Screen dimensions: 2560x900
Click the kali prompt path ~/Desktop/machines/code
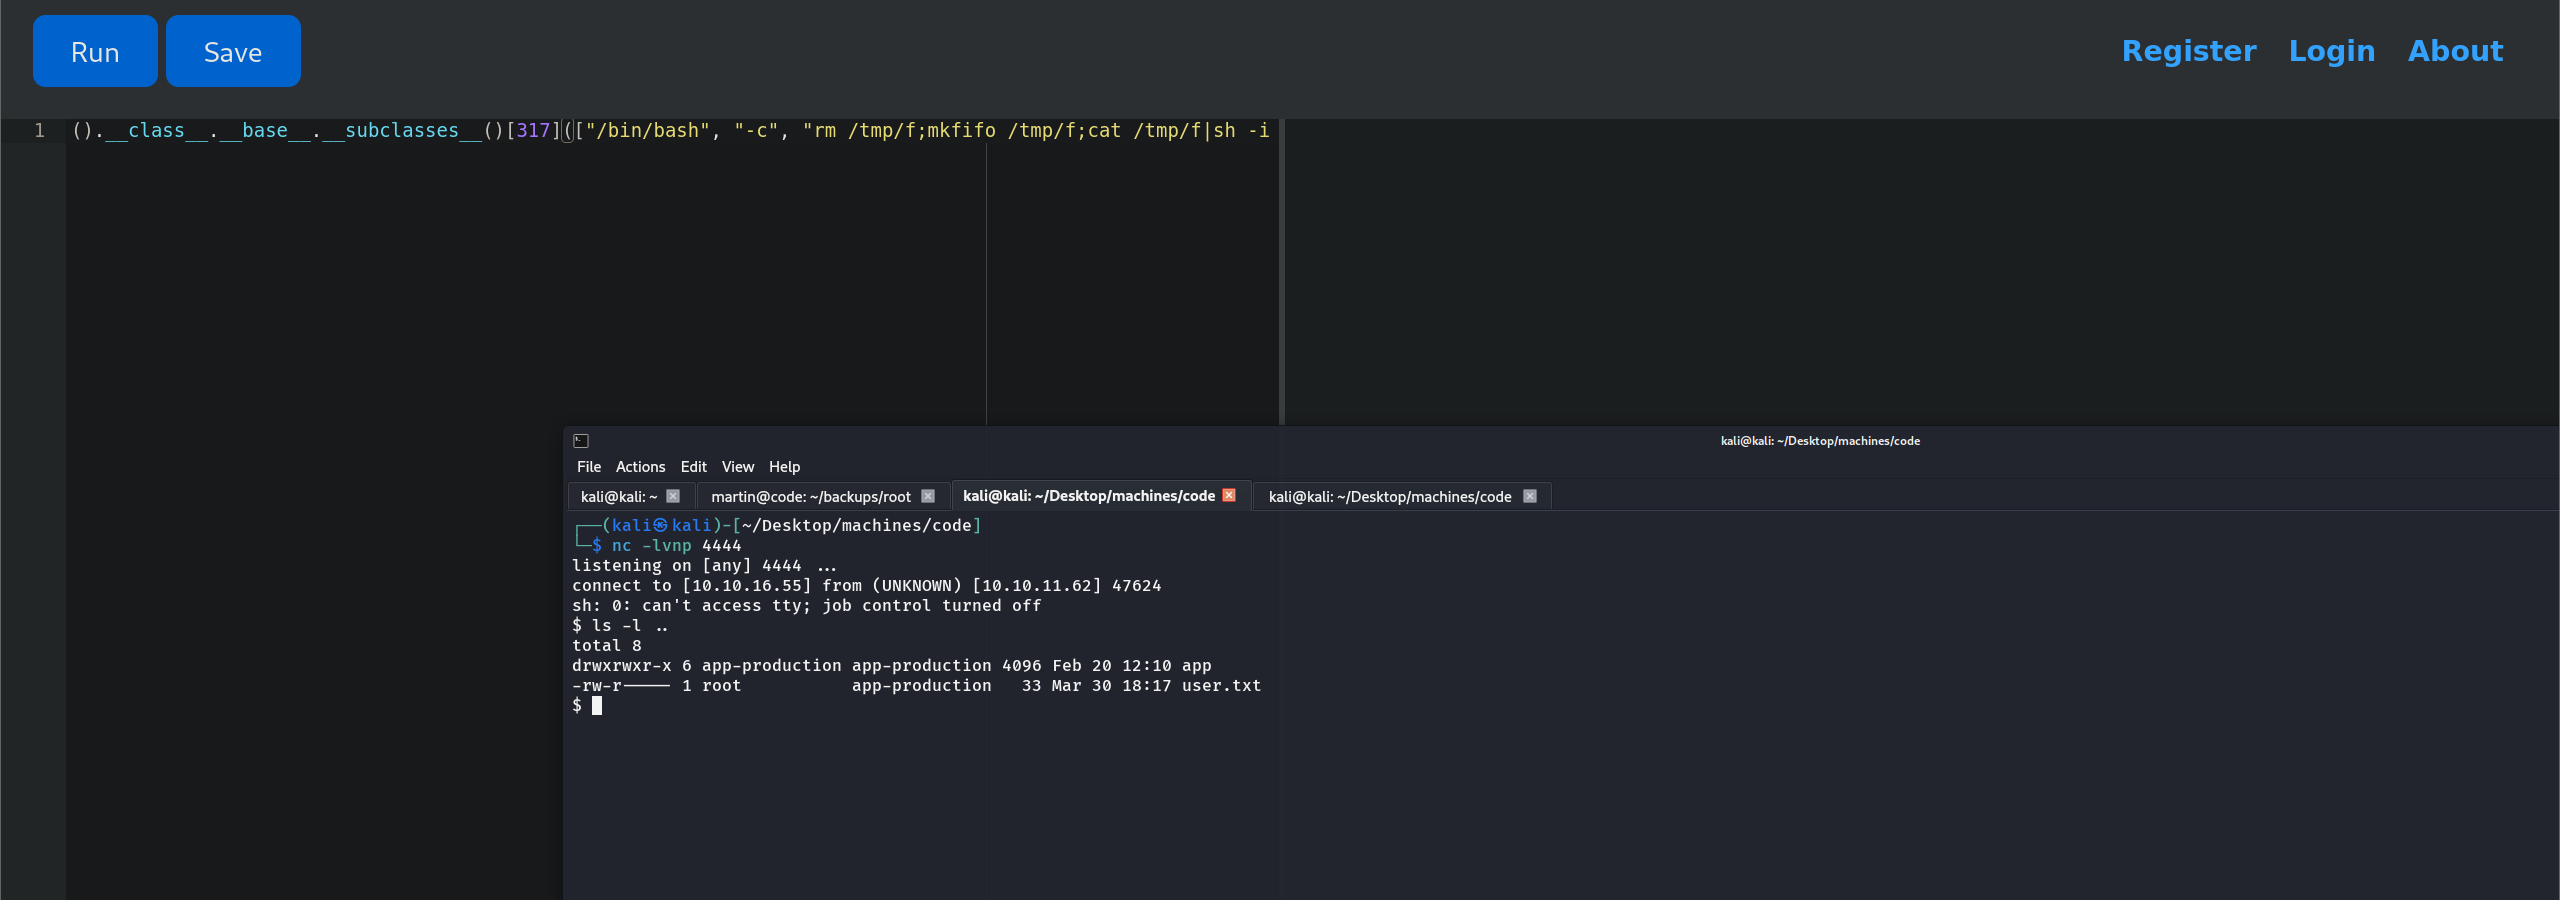tap(856, 526)
